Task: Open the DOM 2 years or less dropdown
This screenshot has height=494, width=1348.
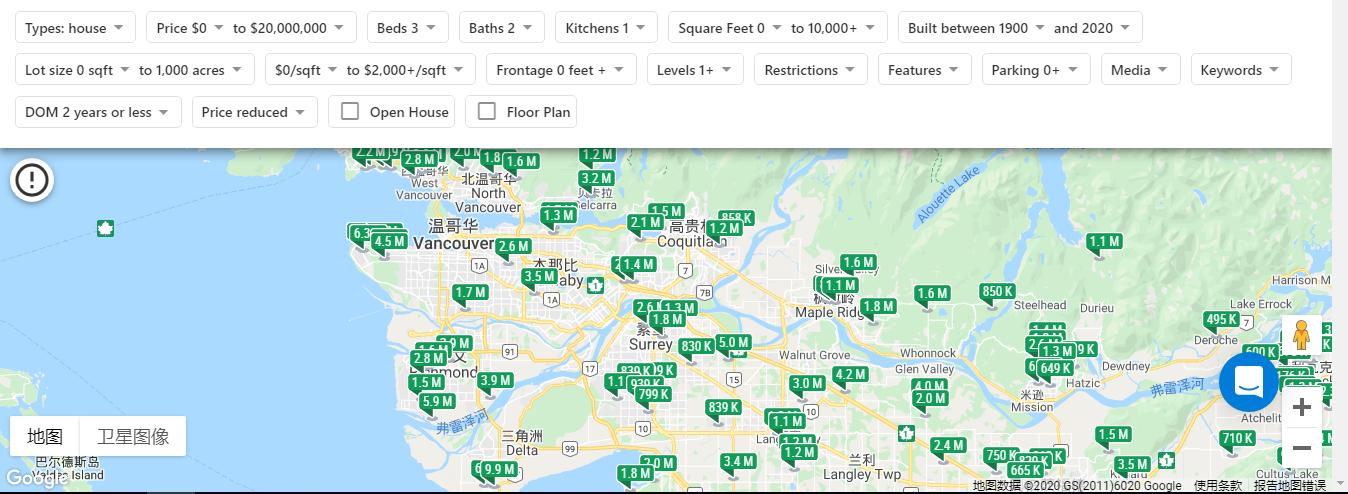Action: click(98, 112)
